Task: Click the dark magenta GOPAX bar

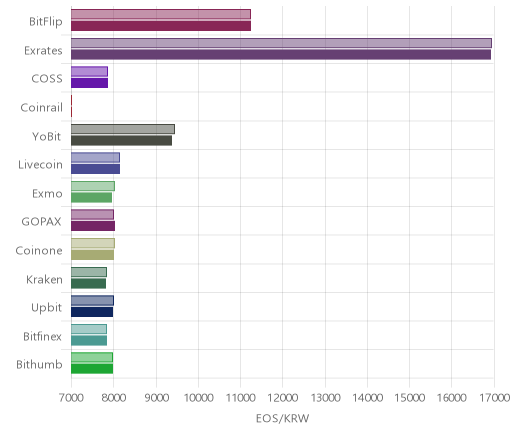Action: coord(93,226)
